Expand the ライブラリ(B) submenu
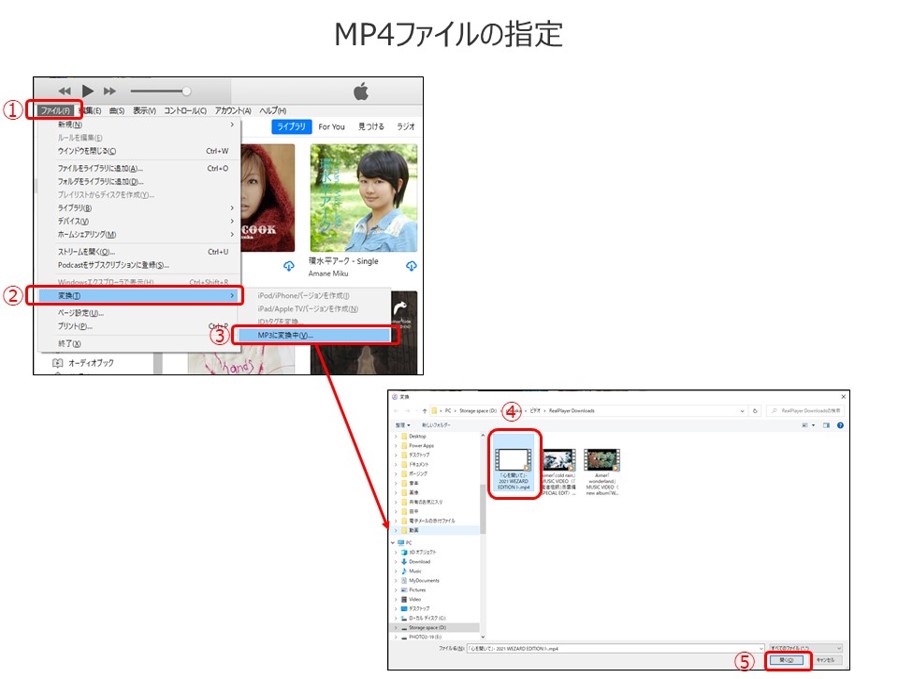The width and height of the screenshot is (898, 679). 139,208
